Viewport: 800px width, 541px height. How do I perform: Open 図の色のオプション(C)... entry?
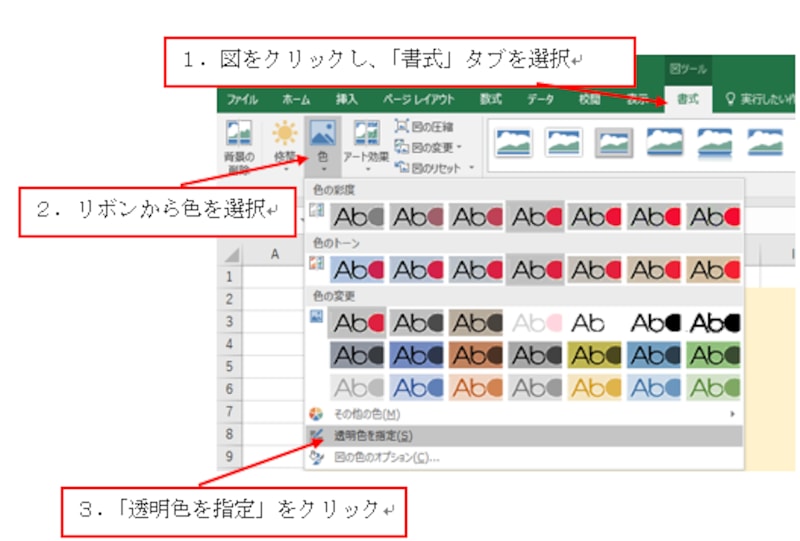pos(524,457)
